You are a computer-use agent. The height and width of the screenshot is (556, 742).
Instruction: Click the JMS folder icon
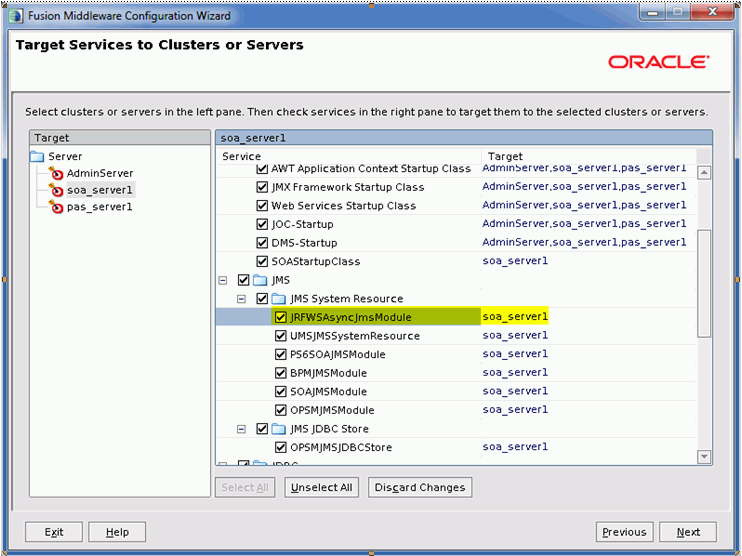click(260, 280)
